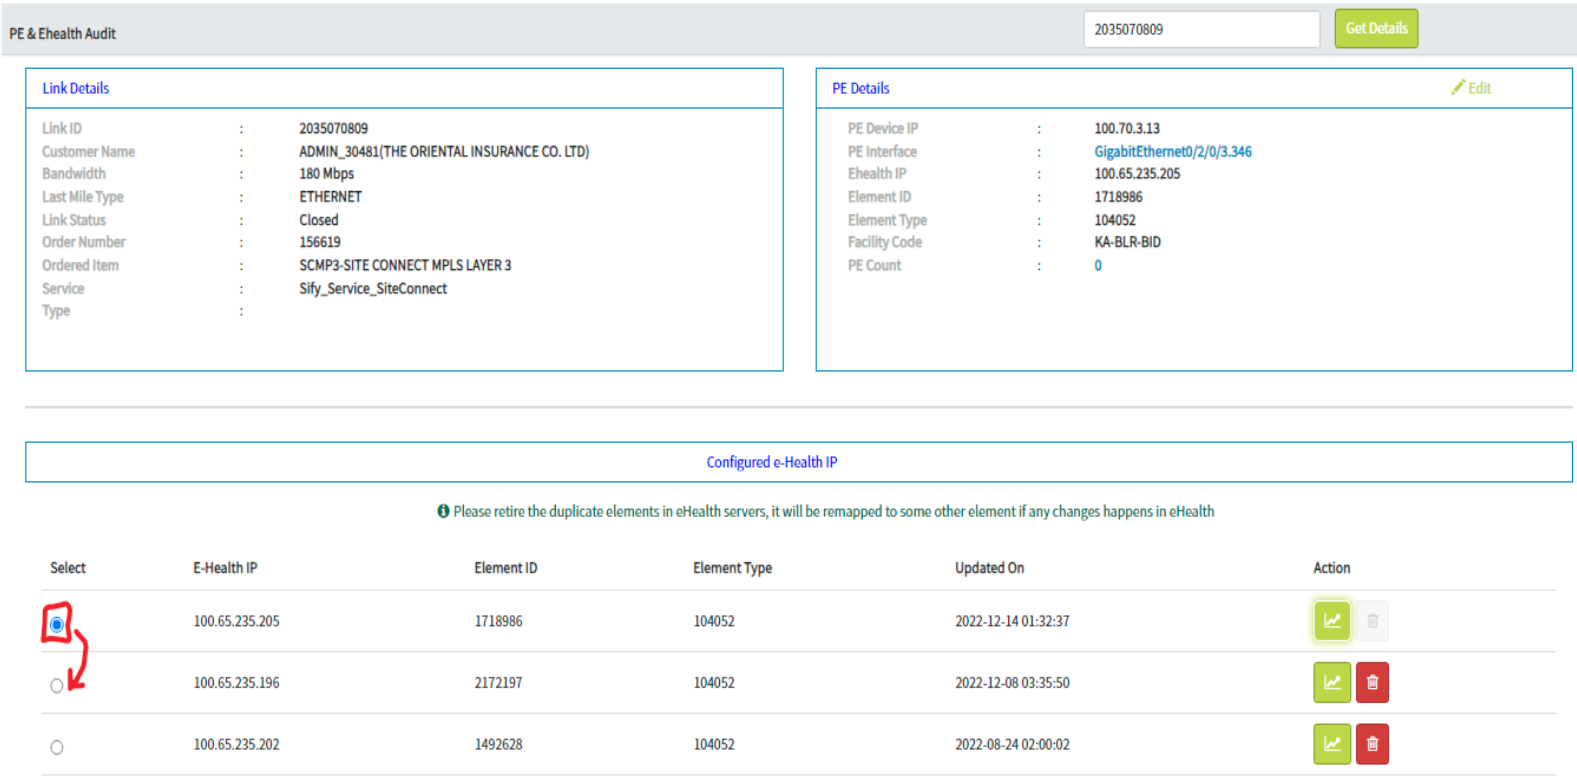Image resolution: width=1577 pixels, height=783 pixels.
Task: Click the Action column header
Action: [1332, 568]
